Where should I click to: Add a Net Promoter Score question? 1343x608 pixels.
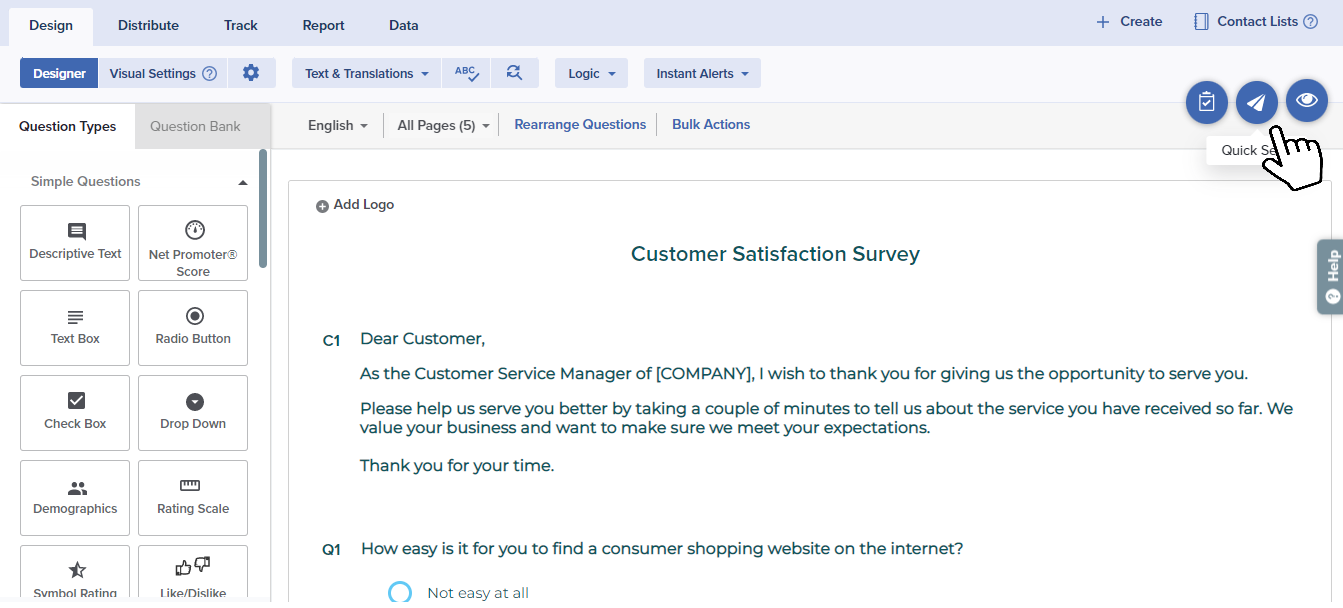tap(193, 243)
